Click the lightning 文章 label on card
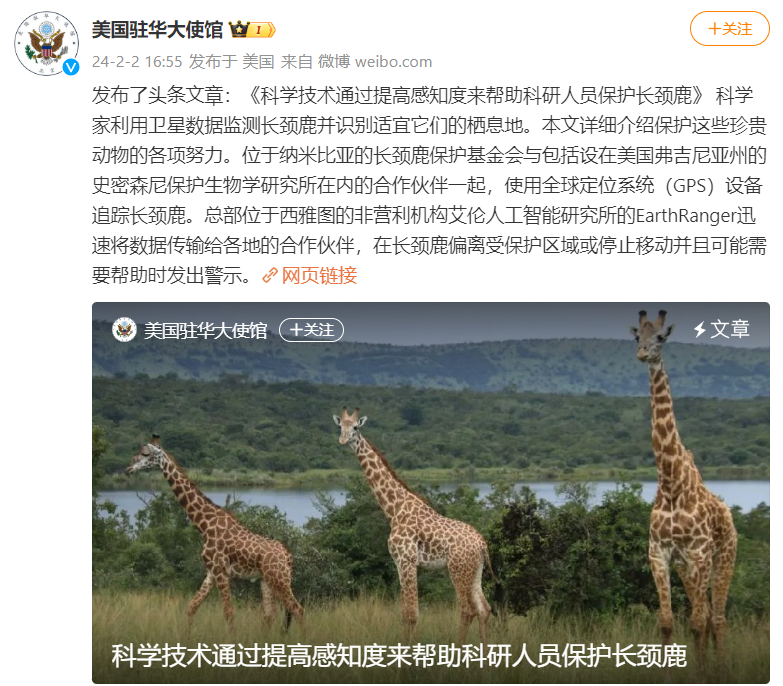Image resolution: width=783 pixels, height=686 pixels. [722, 329]
